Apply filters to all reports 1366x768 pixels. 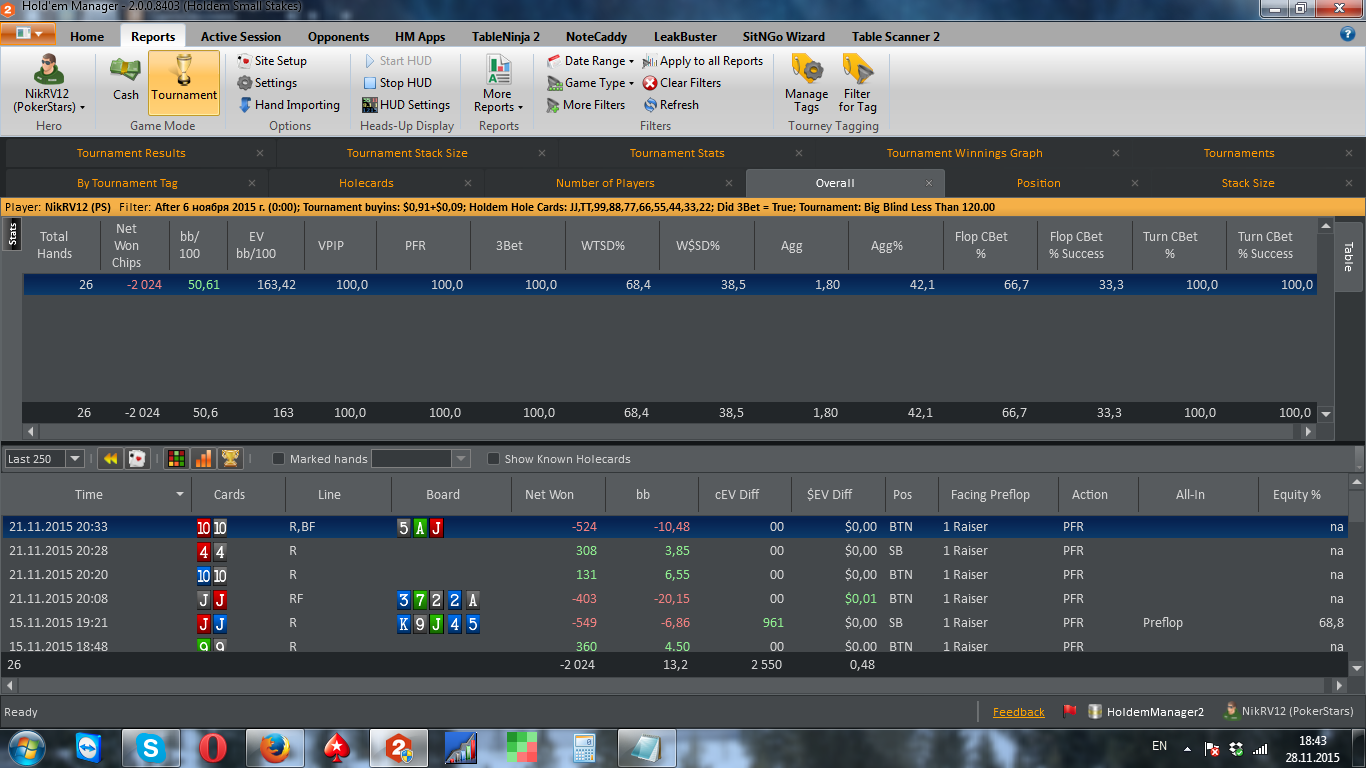point(703,61)
